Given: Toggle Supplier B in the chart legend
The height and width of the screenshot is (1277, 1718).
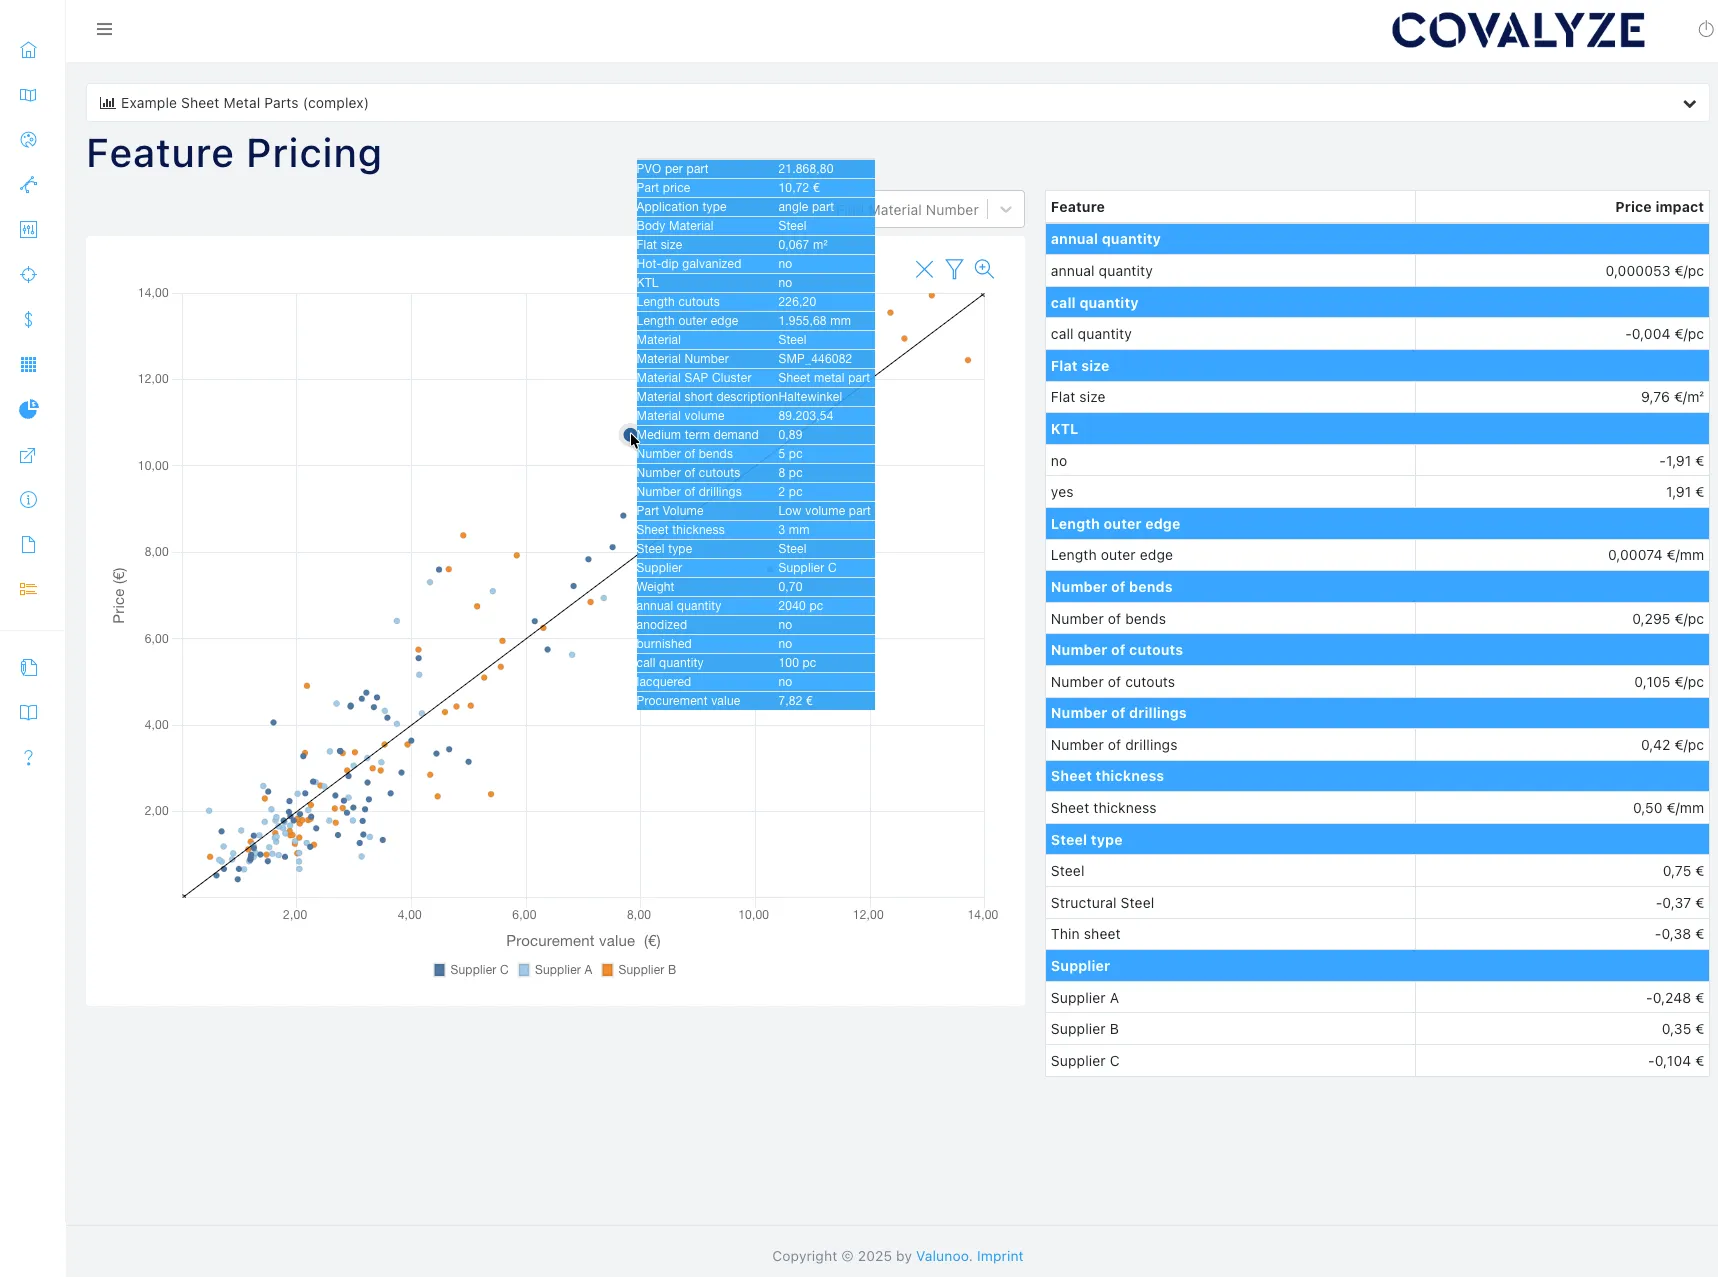Looking at the screenshot, I should click(638, 970).
